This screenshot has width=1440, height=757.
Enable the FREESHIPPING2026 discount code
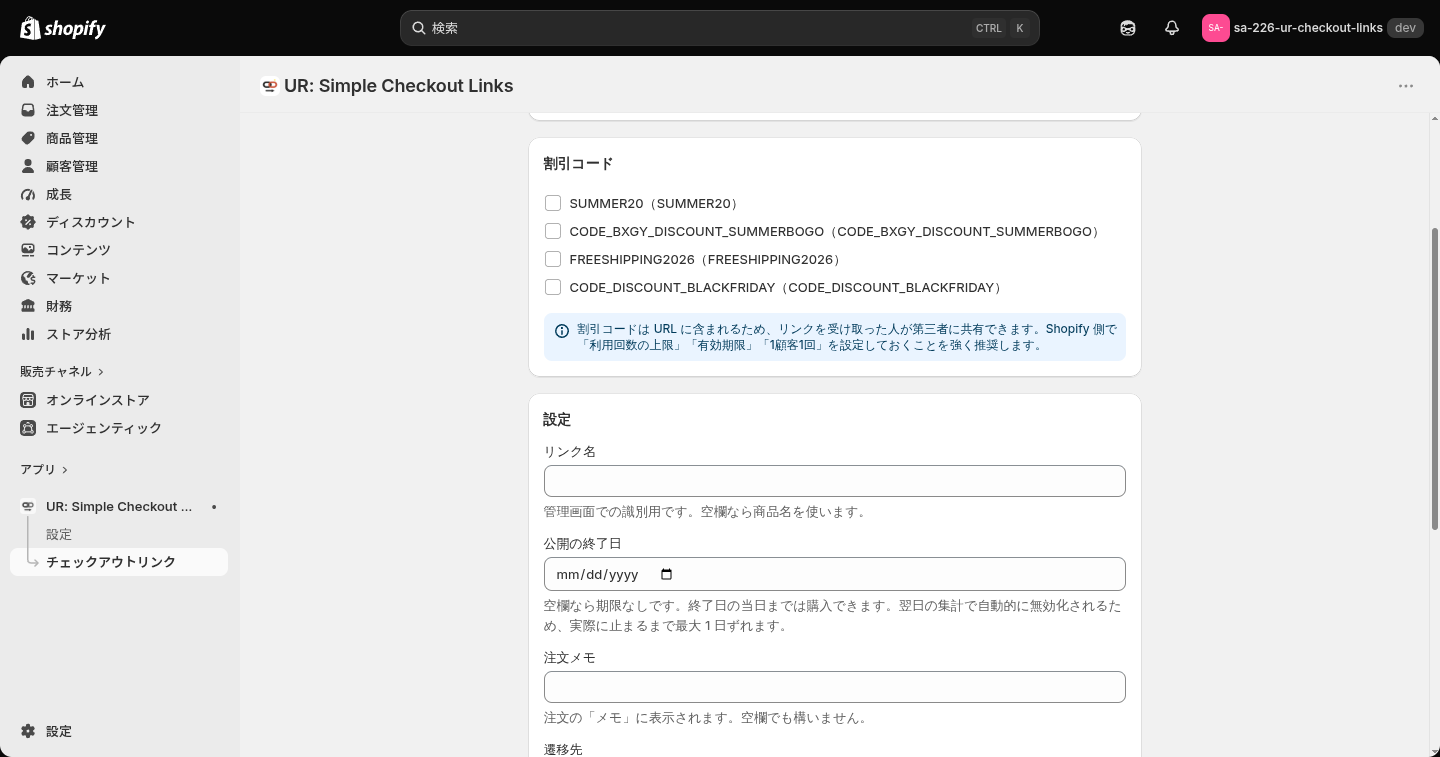(x=553, y=259)
